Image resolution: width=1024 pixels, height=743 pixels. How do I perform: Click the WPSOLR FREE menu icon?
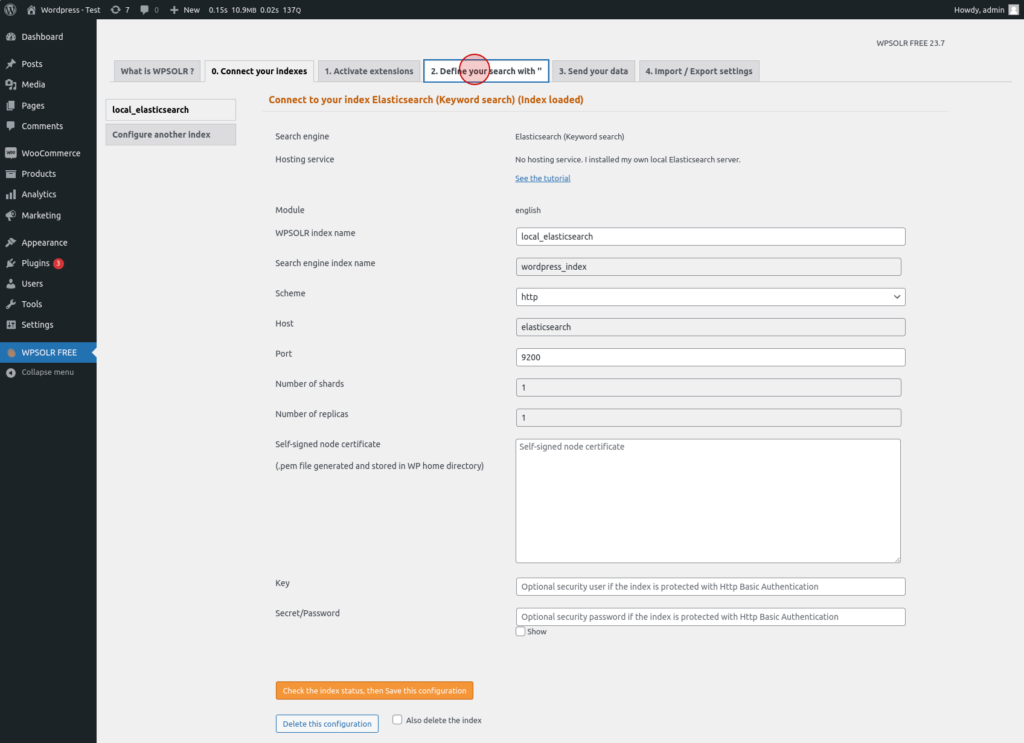coord(11,353)
